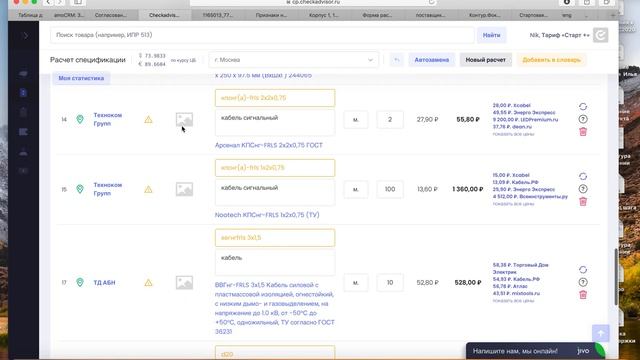The width and height of the screenshot is (640, 360).
Task: Switch to Корпус 1 browser tab
Action: point(324,15)
